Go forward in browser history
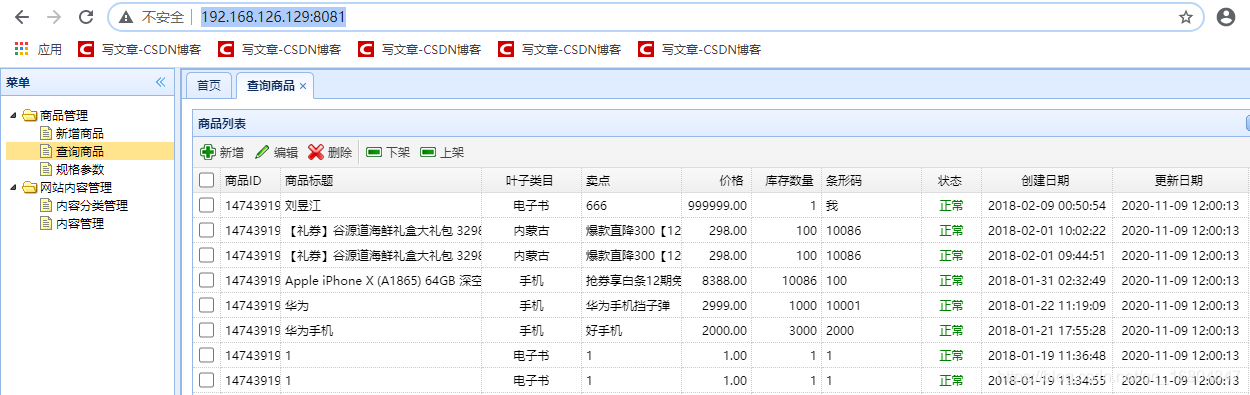This screenshot has height=395, width=1250. (54, 17)
